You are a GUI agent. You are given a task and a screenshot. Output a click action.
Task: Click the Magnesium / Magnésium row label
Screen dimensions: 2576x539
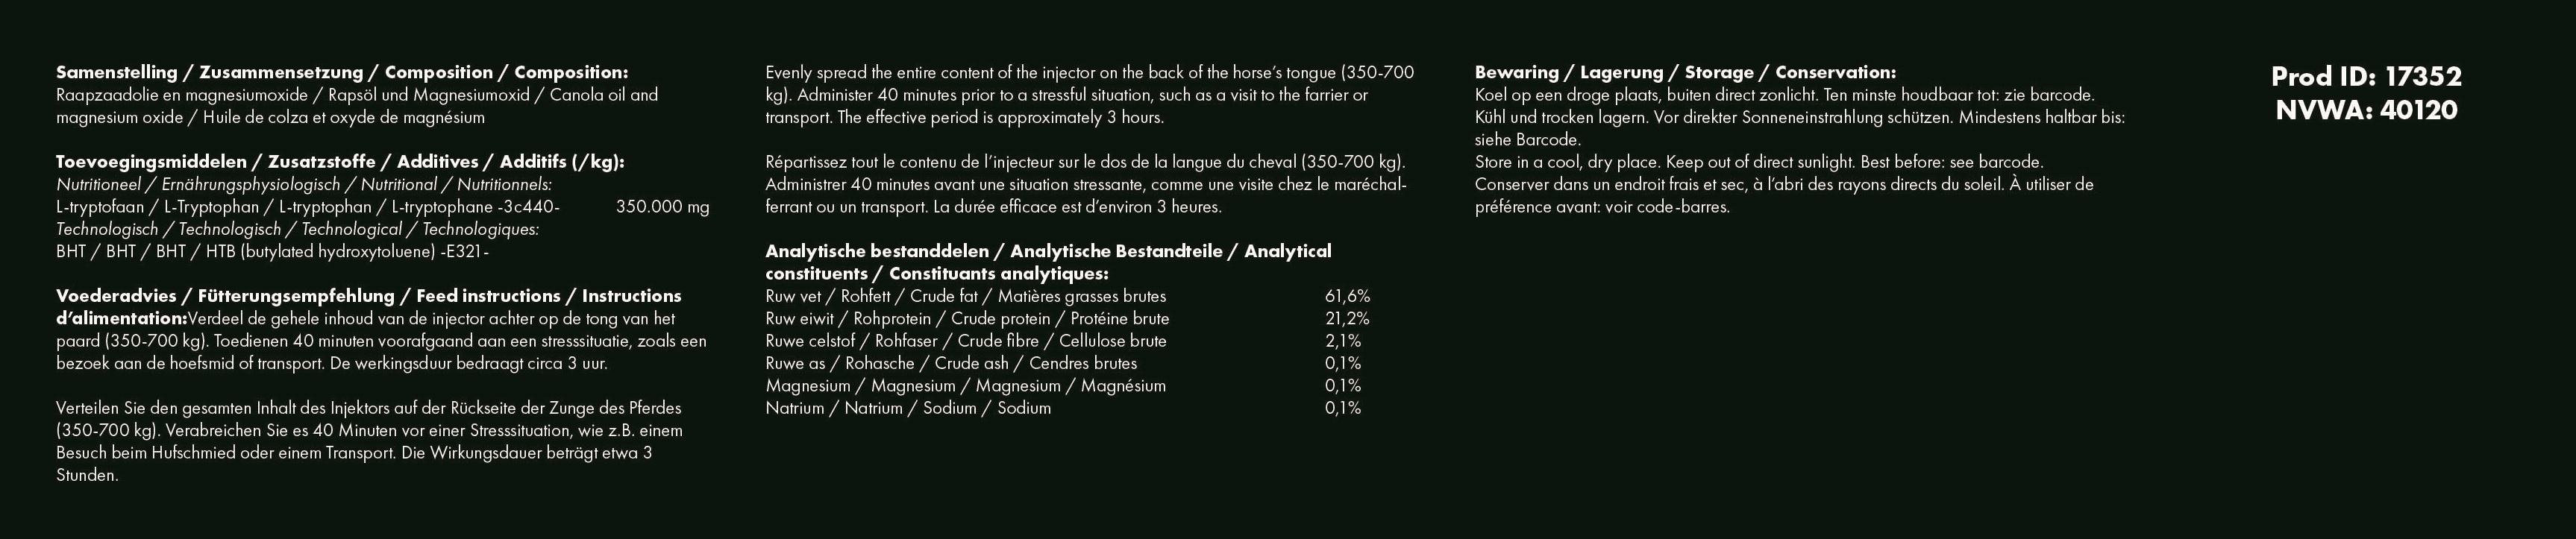click(x=965, y=385)
